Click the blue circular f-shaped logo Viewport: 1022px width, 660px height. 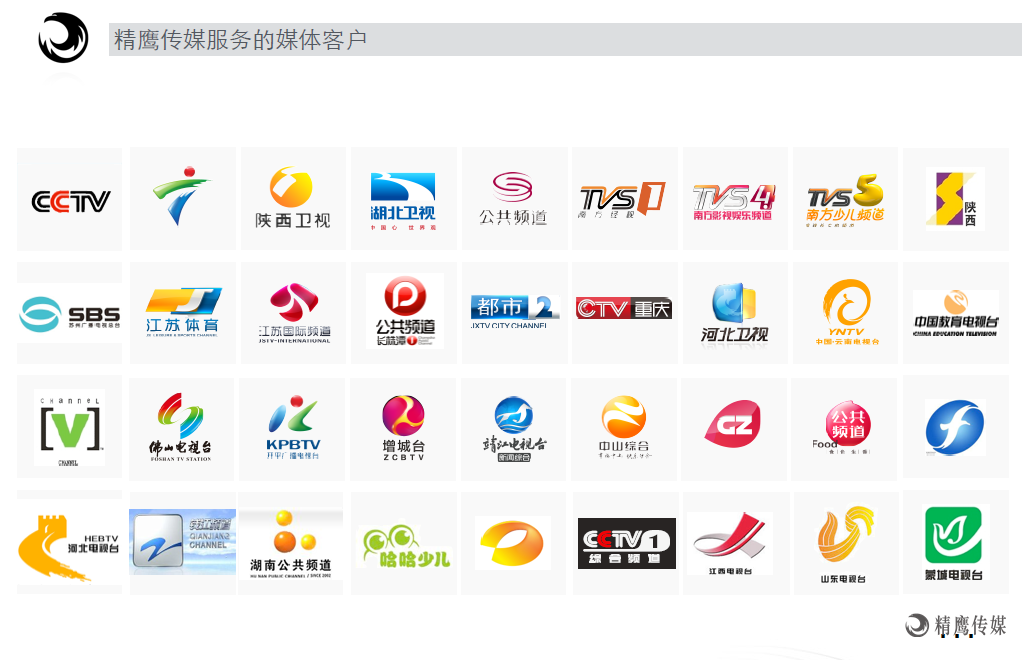955,427
